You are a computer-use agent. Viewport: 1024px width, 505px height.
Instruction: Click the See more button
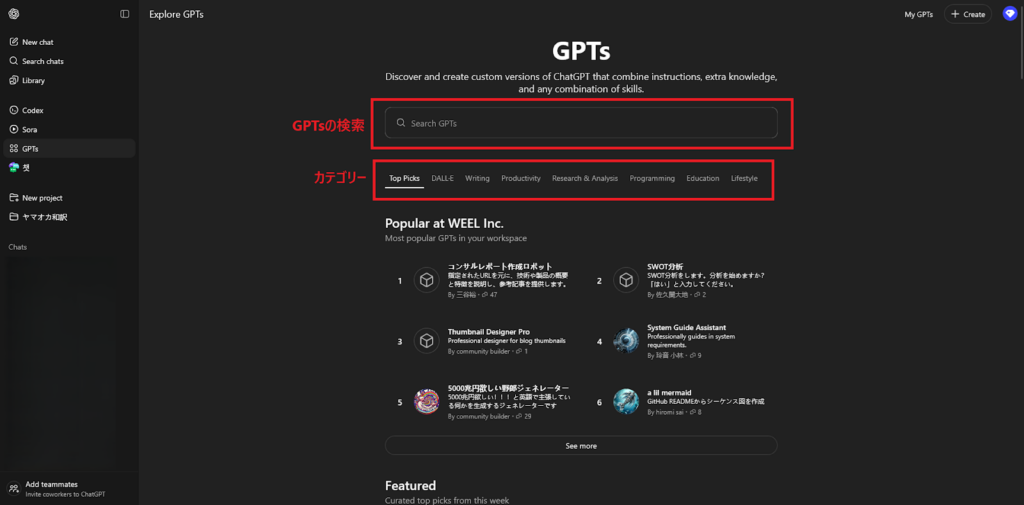(581, 446)
